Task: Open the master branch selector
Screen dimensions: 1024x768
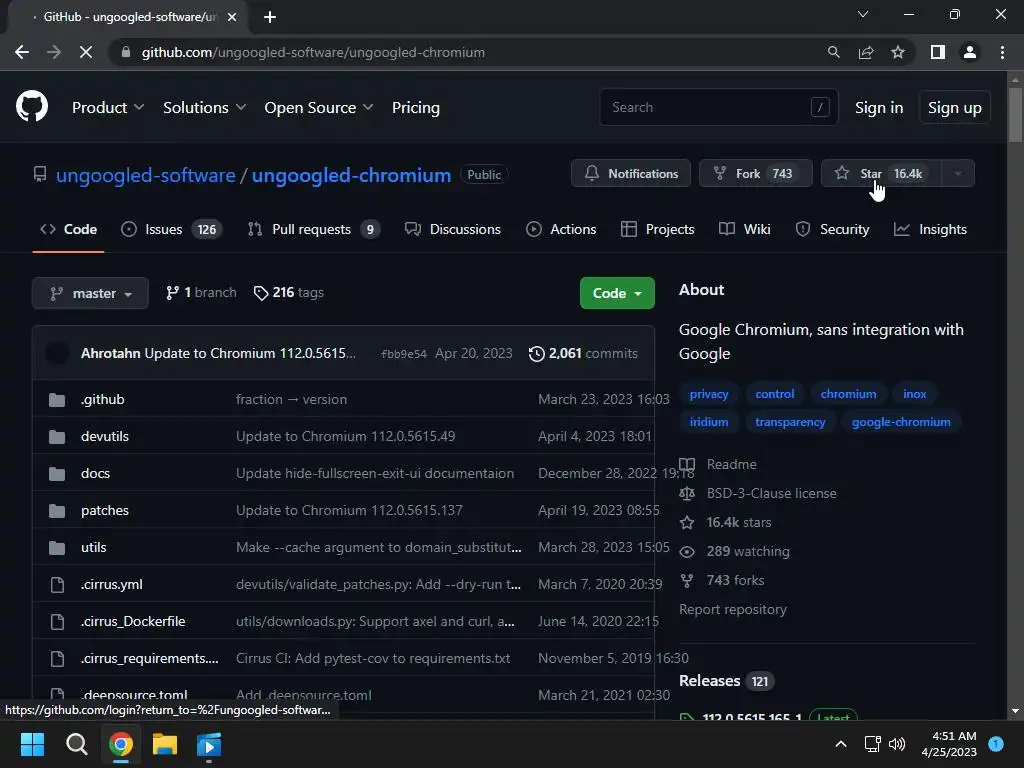Action: 90,293
